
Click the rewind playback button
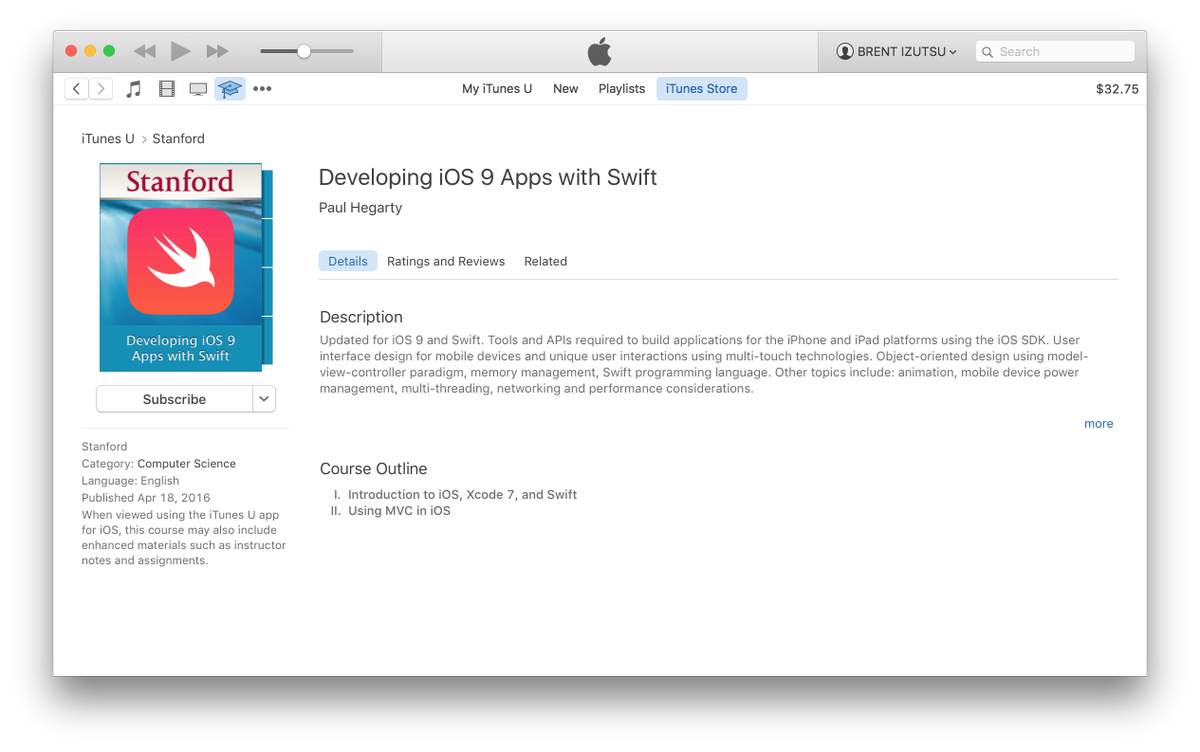145,51
